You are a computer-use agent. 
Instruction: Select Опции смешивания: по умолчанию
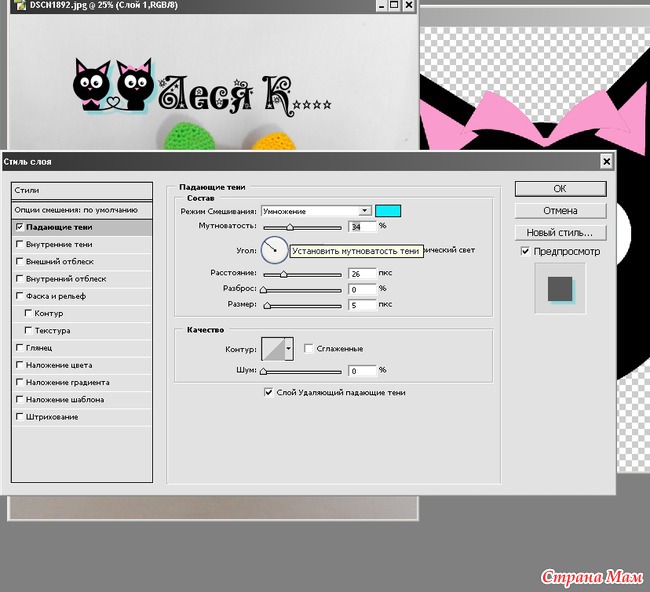click(x=81, y=210)
